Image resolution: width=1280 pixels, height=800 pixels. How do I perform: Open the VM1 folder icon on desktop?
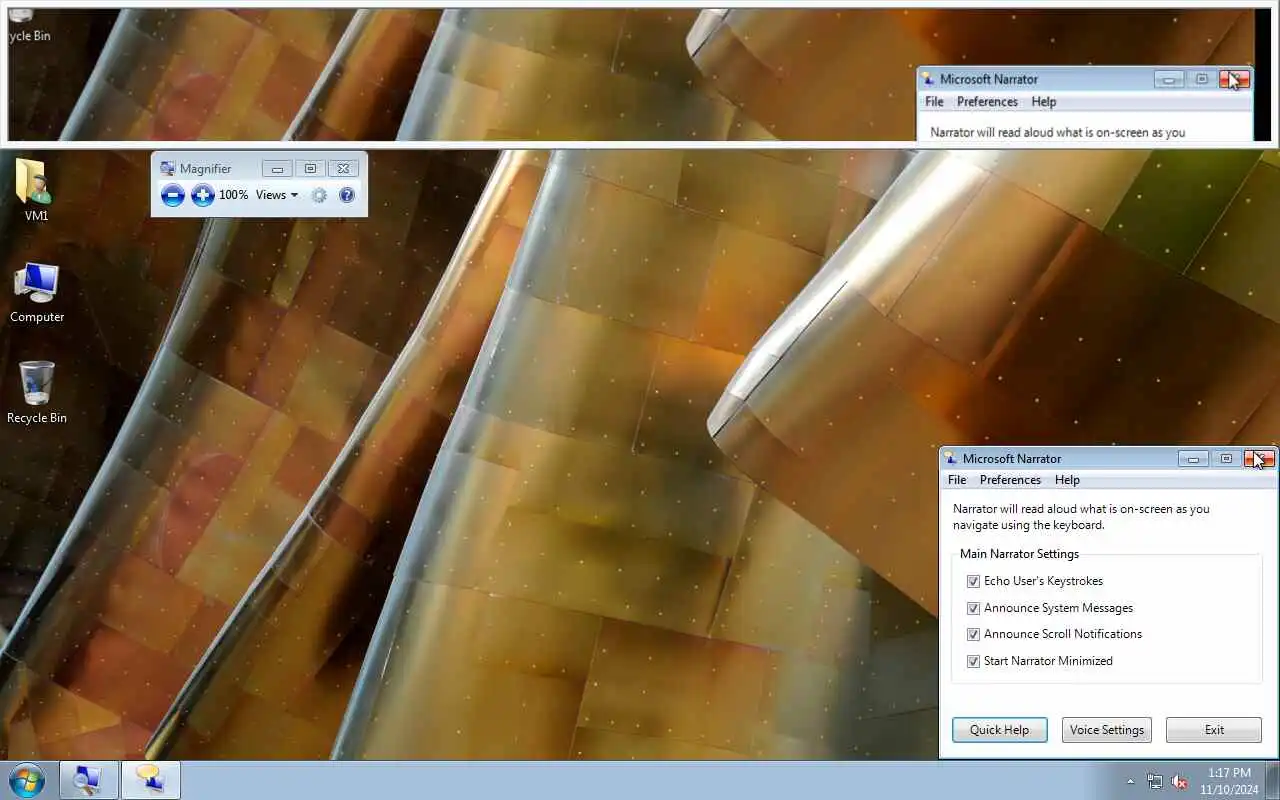(x=36, y=190)
